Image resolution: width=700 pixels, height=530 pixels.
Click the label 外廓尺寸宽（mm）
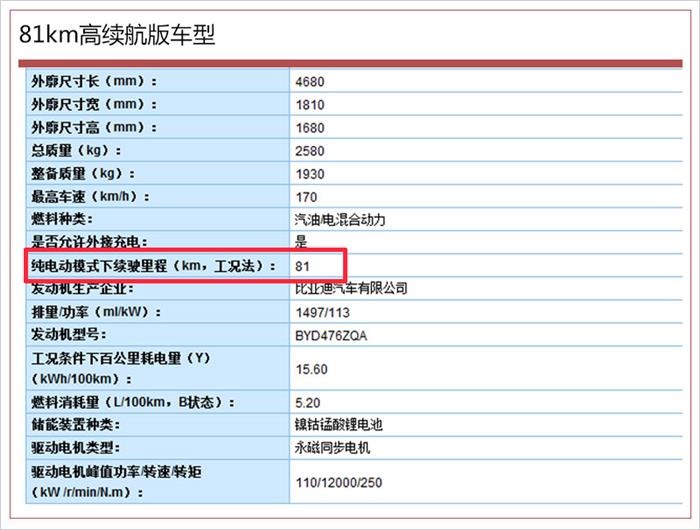pos(94,104)
